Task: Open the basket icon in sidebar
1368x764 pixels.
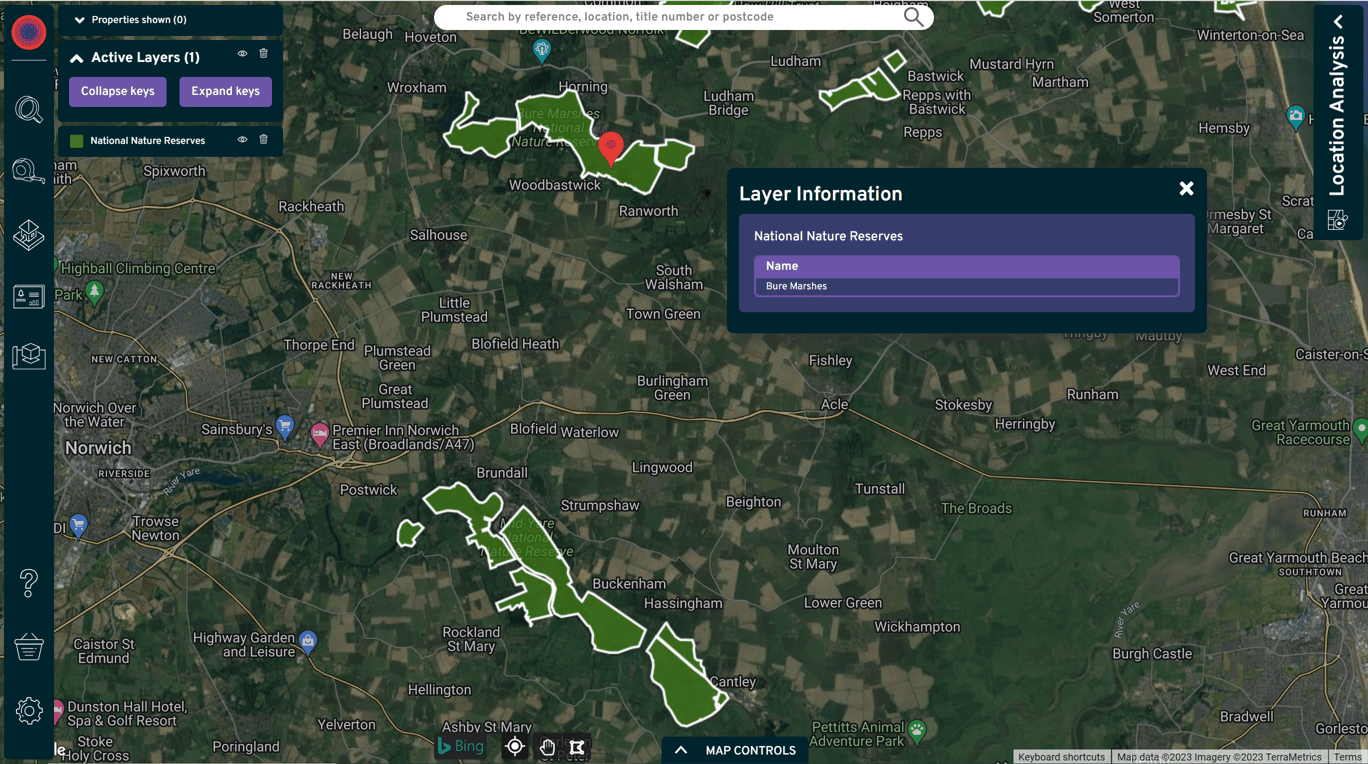Action: coord(28,647)
